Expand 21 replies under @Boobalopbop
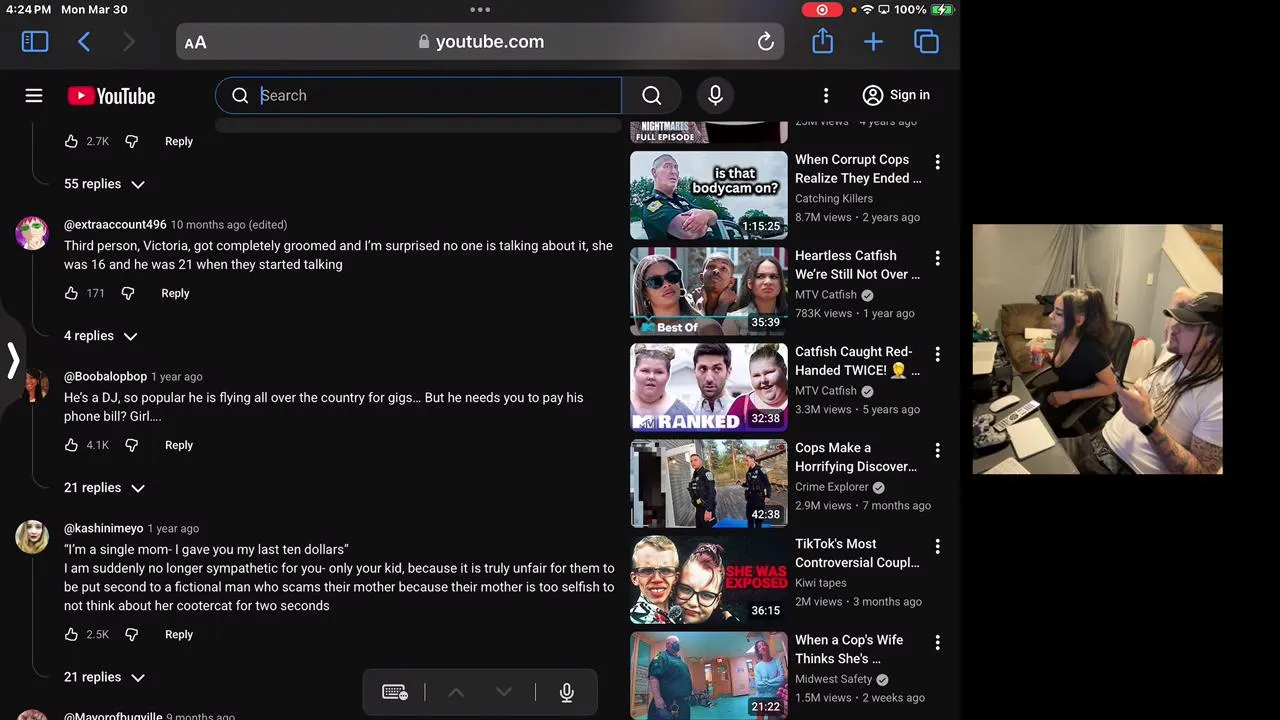Image resolution: width=1280 pixels, height=720 pixels. click(x=104, y=488)
